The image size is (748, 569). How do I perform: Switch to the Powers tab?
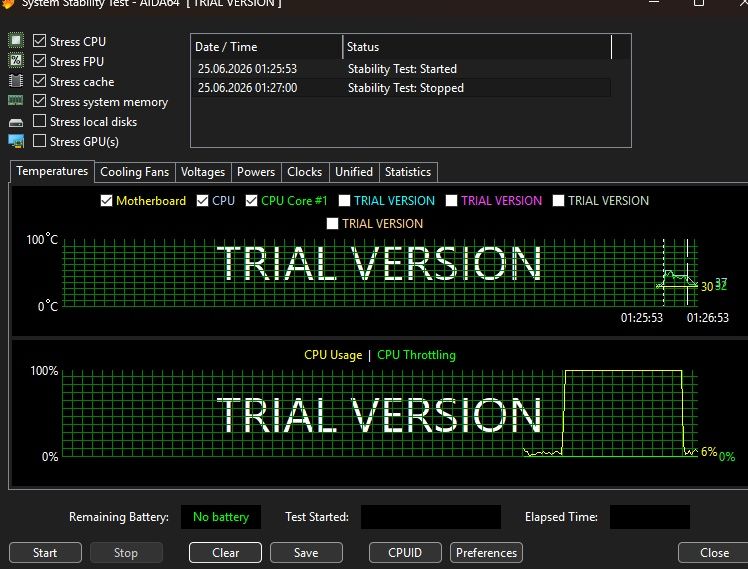pyautogui.click(x=256, y=172)
